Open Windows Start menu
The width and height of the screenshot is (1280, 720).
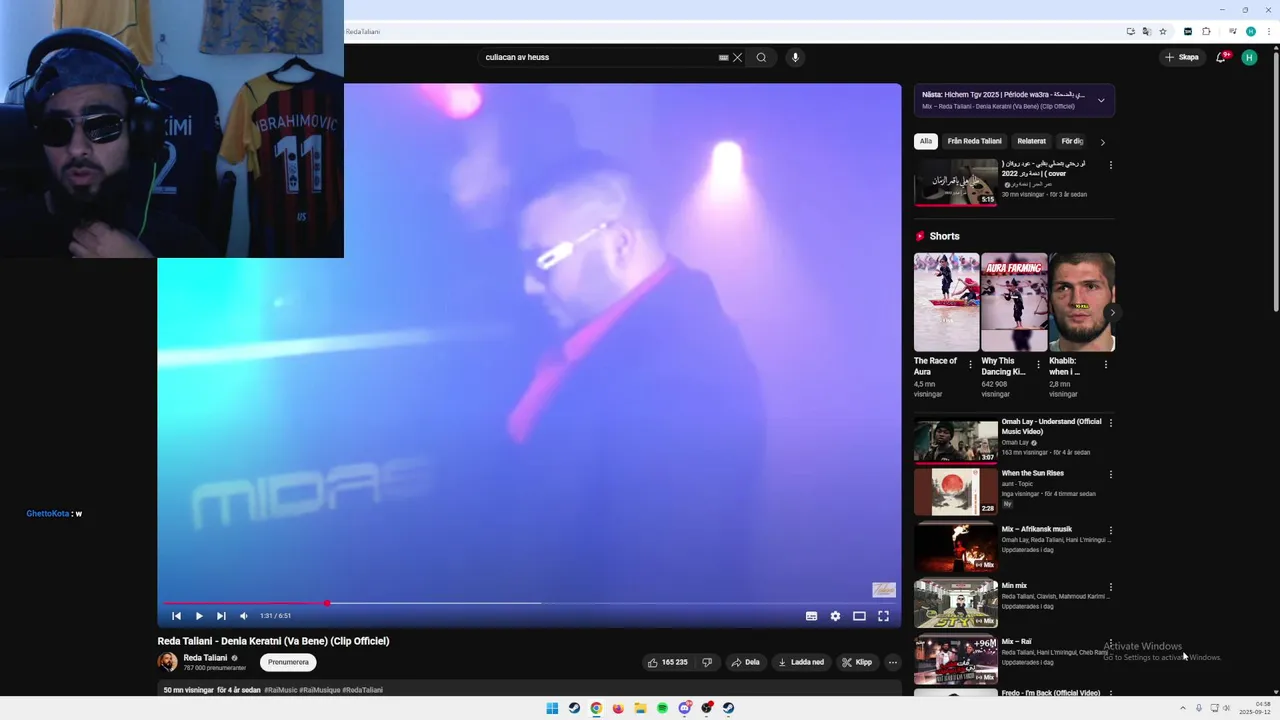552,708
